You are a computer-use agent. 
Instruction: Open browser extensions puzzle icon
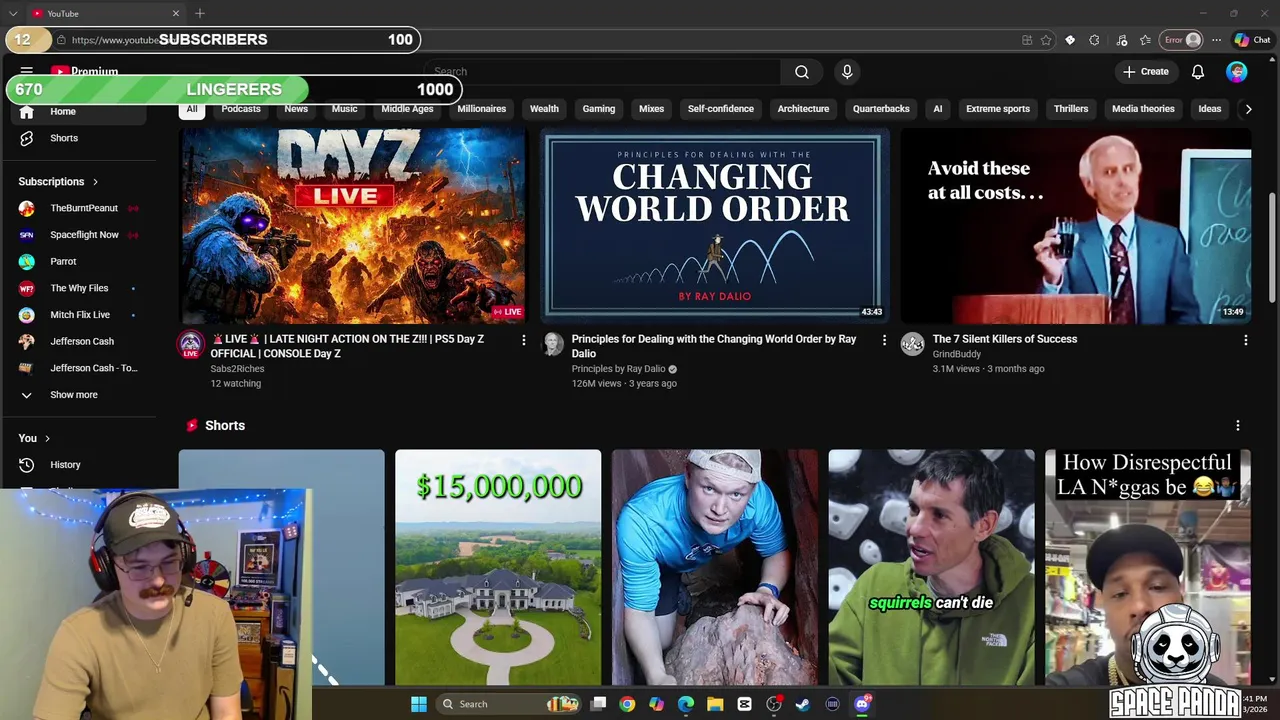pos(1094,40)
